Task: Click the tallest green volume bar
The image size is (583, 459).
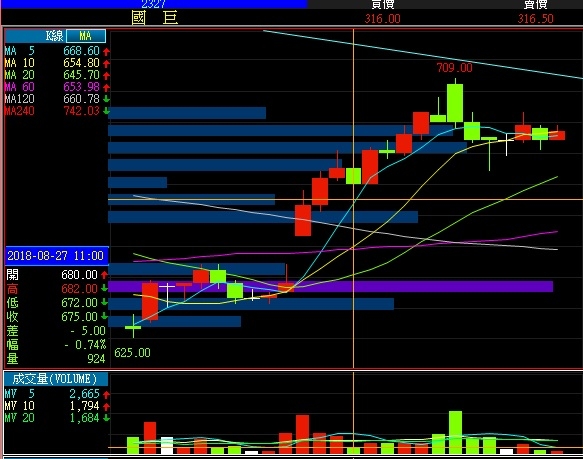Action: (x=455, y=432)
